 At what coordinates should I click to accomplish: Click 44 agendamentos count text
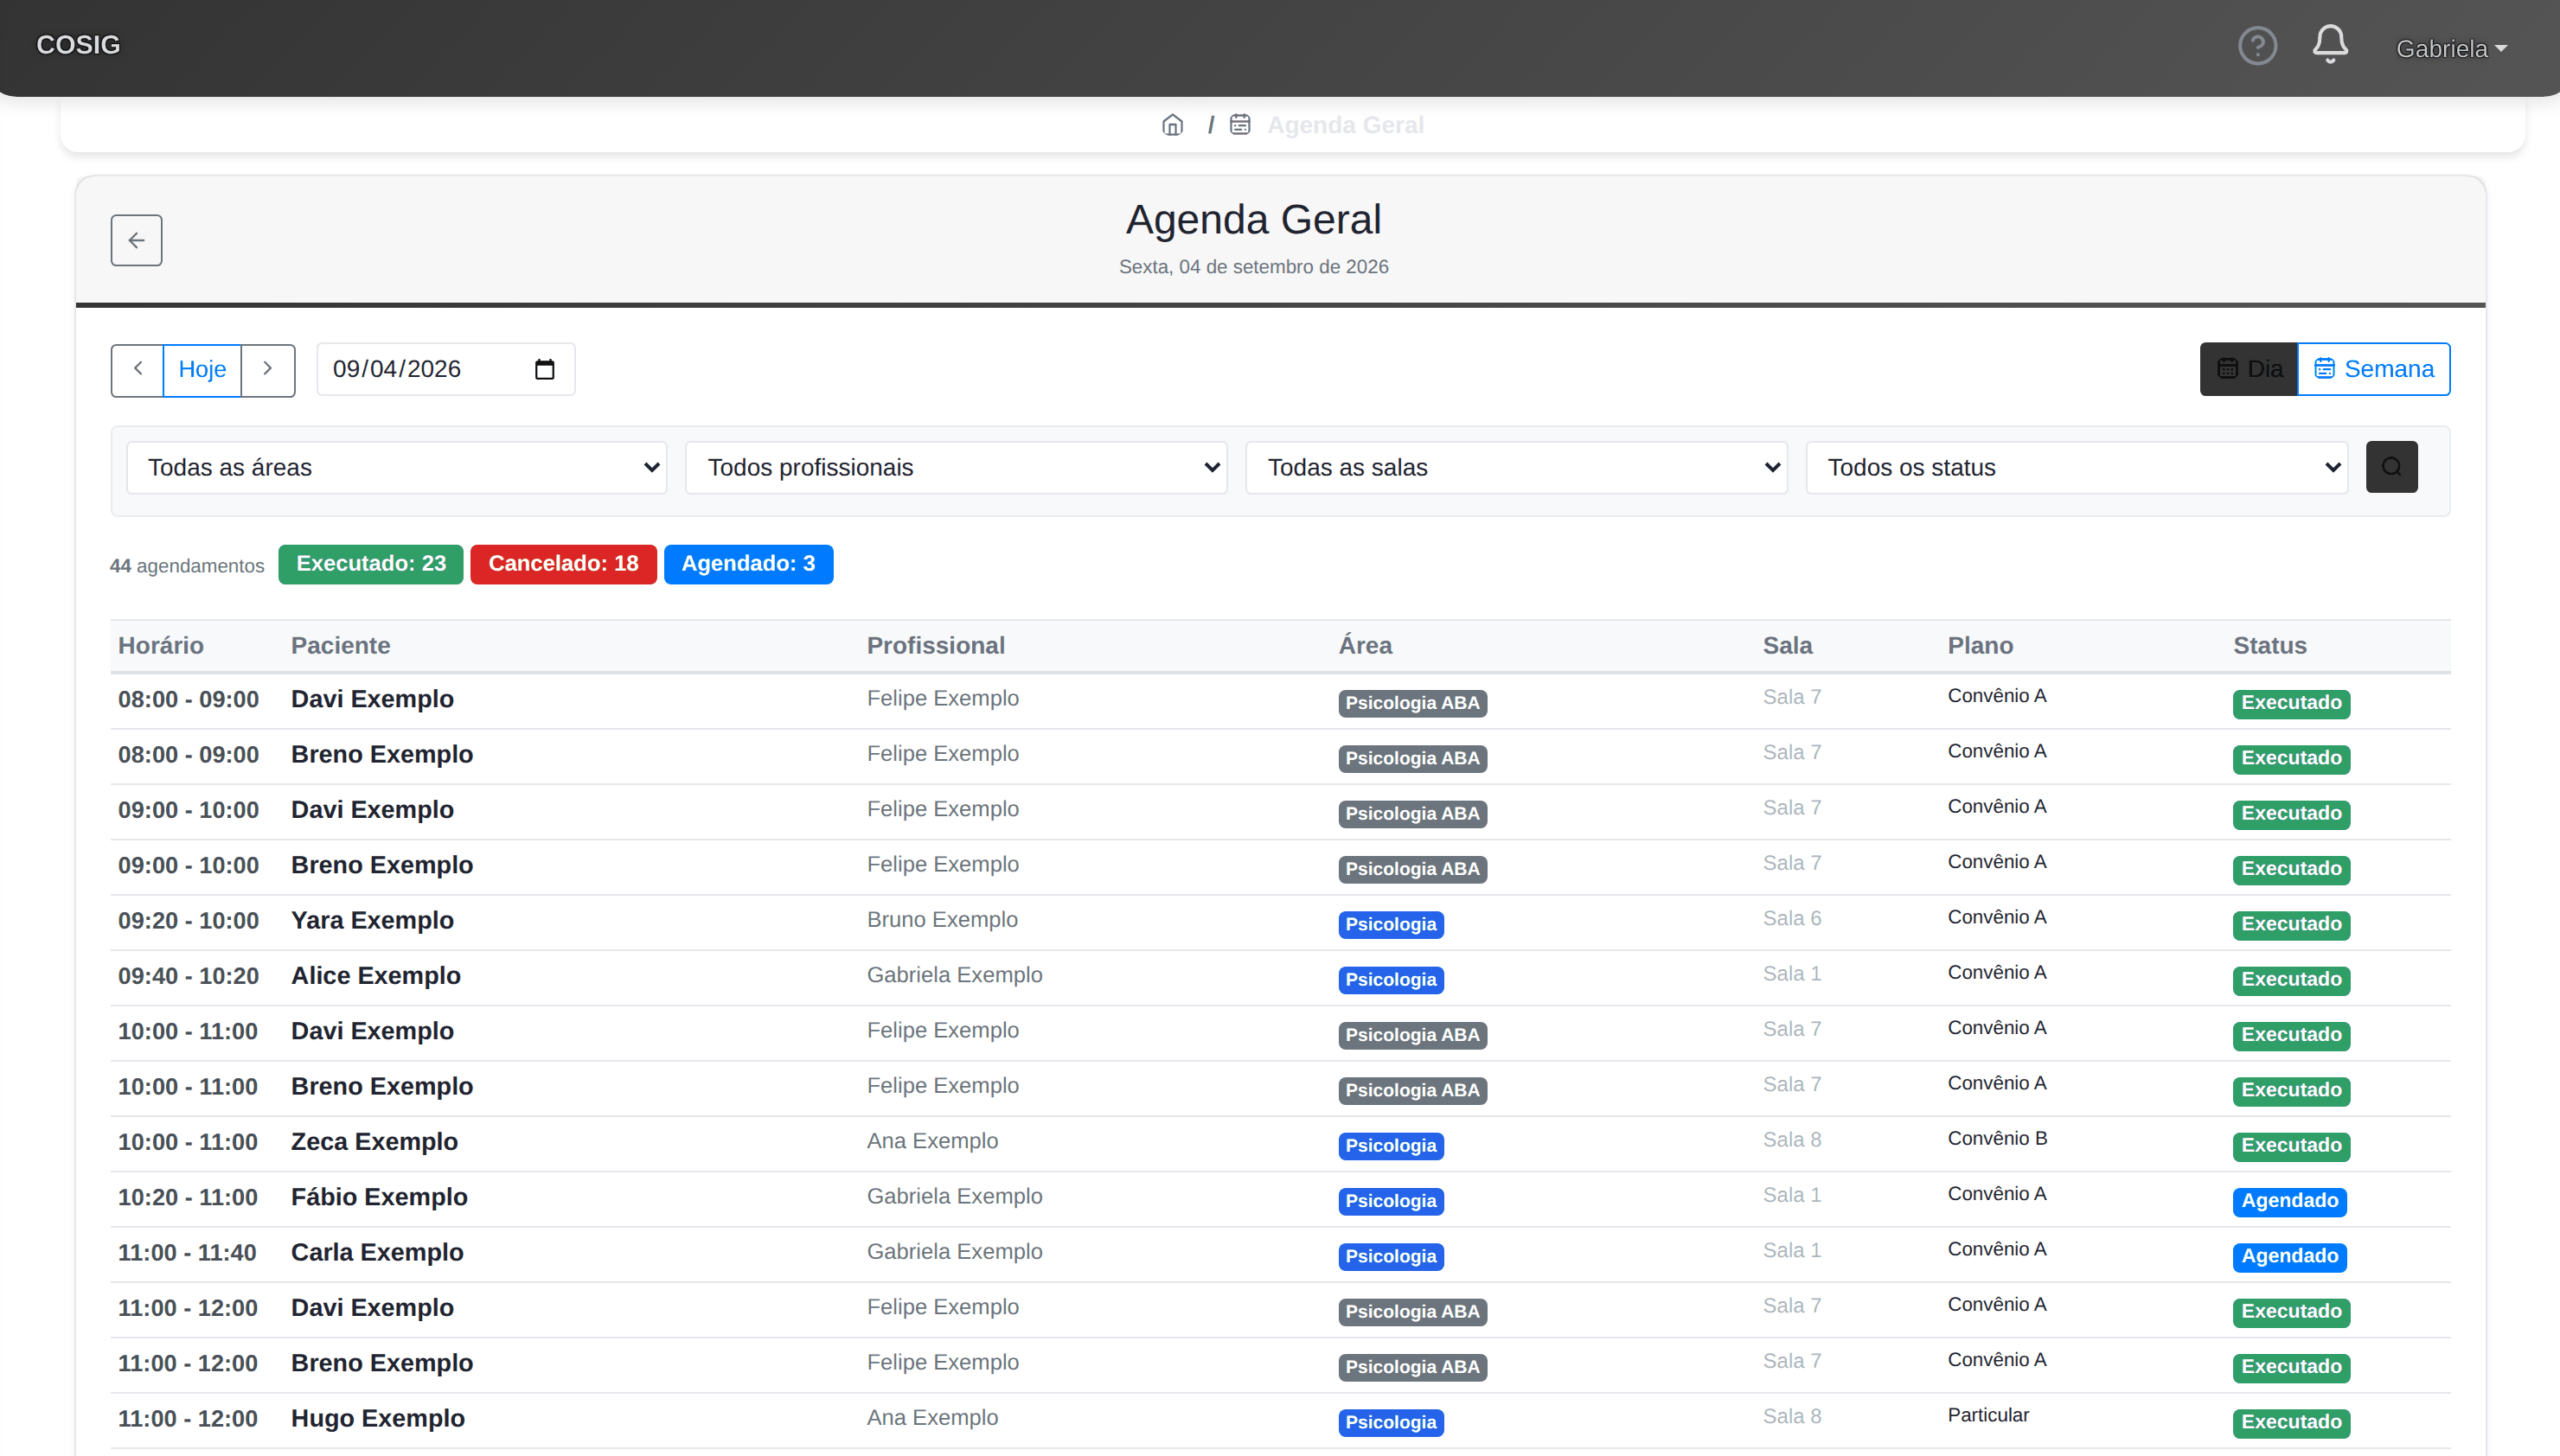(x=187, y=566)
